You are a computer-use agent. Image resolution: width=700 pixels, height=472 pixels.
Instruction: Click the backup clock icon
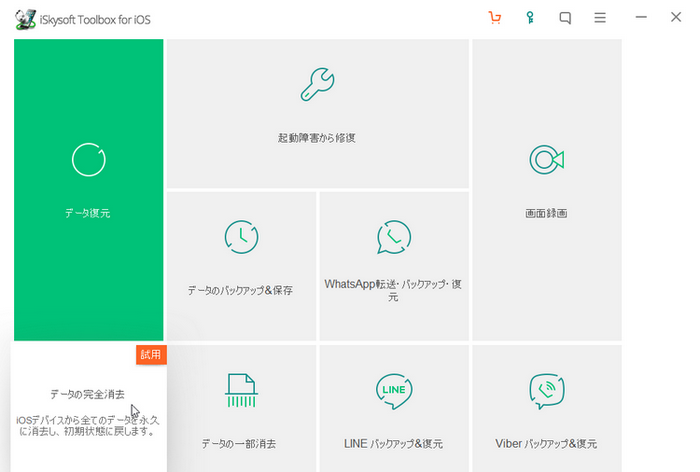click(x=242, y=237)
